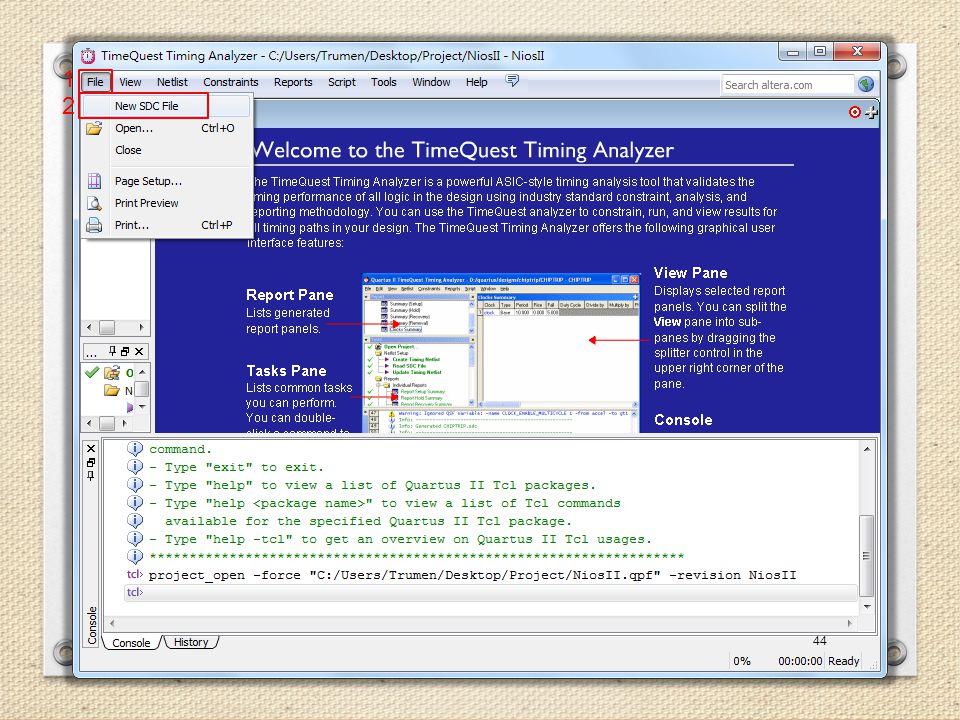
Task: Click the TimeQuest stopwatch title bar icon
Action: tap(88, 56)
